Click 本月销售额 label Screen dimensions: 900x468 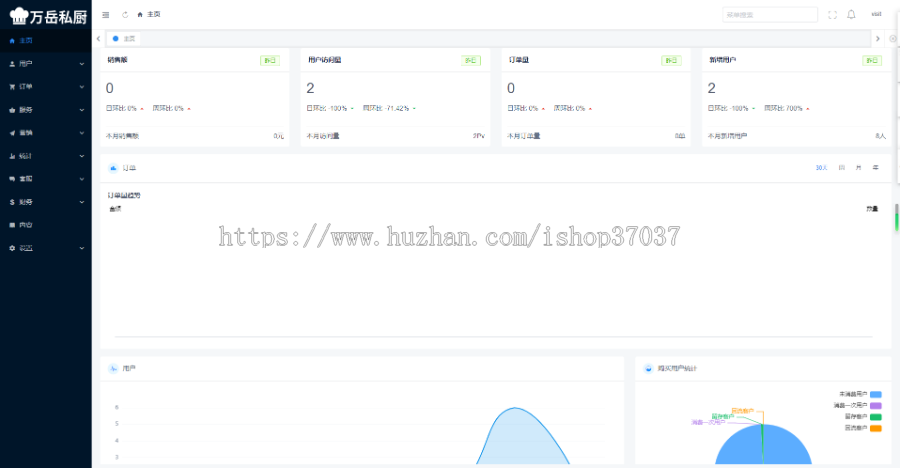[122, 136]
